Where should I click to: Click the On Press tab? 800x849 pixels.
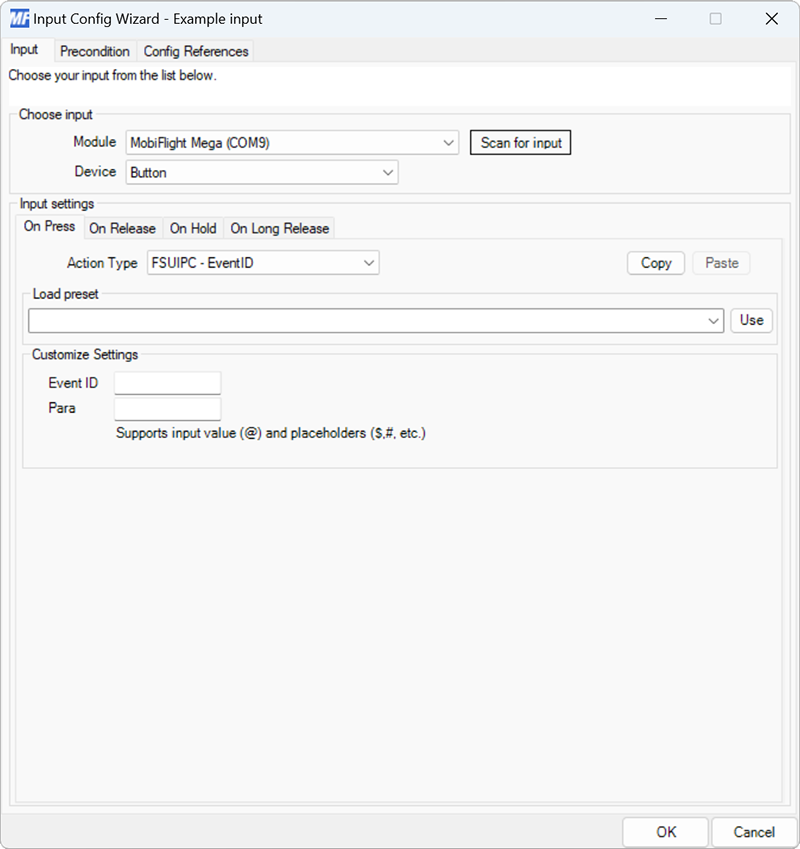(x=48, y=227)
